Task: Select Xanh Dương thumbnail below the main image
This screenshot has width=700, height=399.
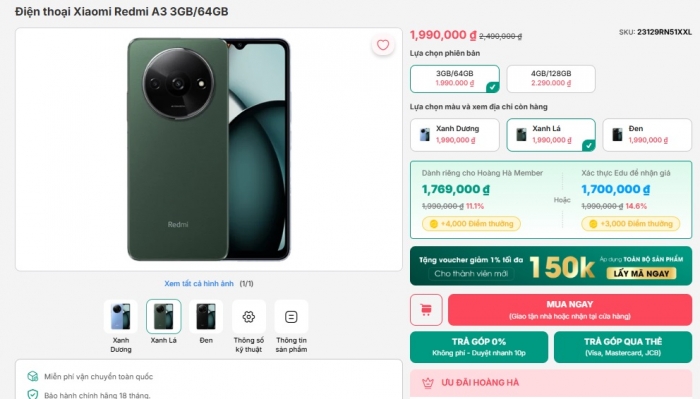Action: 121,316
